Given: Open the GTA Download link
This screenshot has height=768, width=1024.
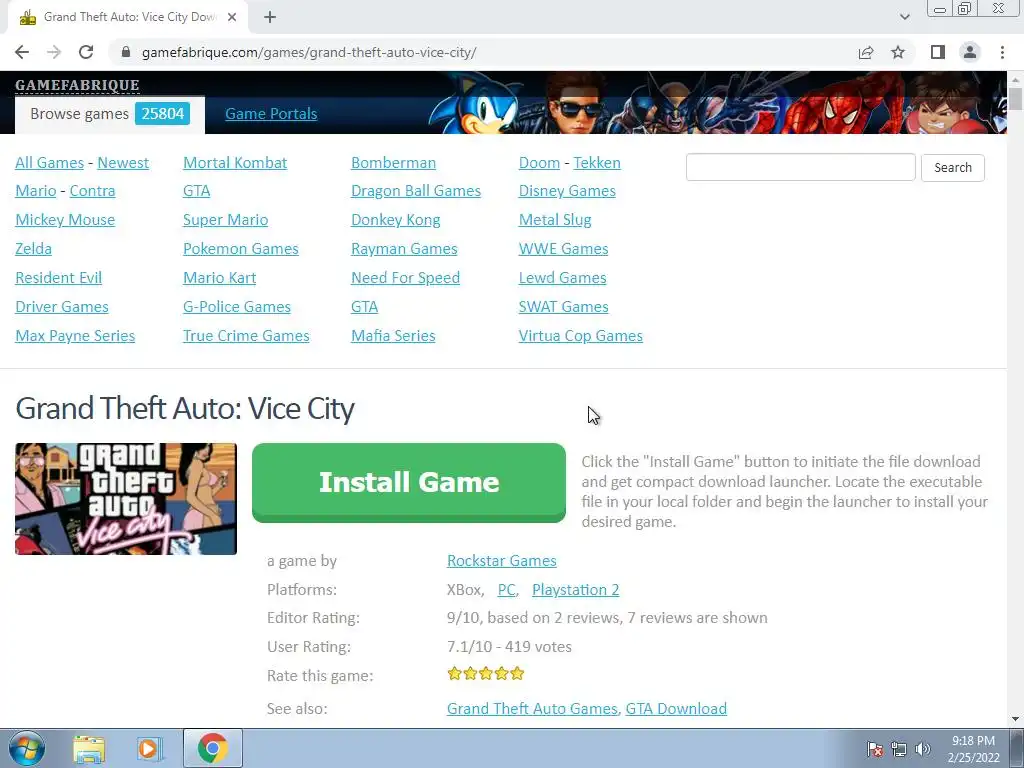Looking at the screenshot, I should pos(676,709).
